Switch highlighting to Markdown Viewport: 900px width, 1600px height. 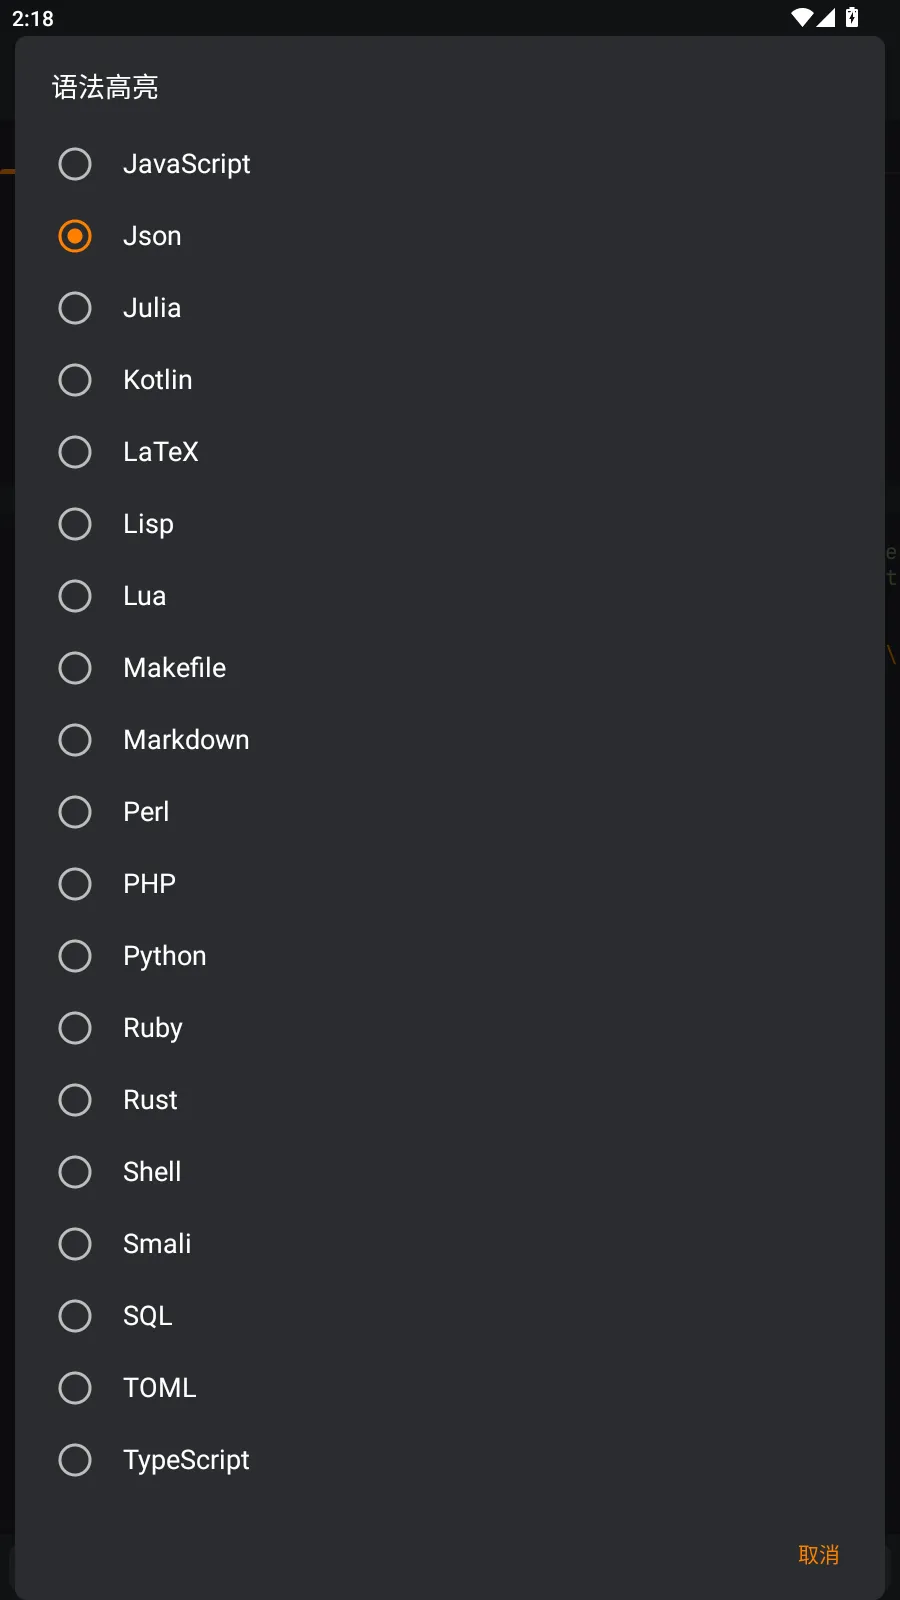coord(75,740)
